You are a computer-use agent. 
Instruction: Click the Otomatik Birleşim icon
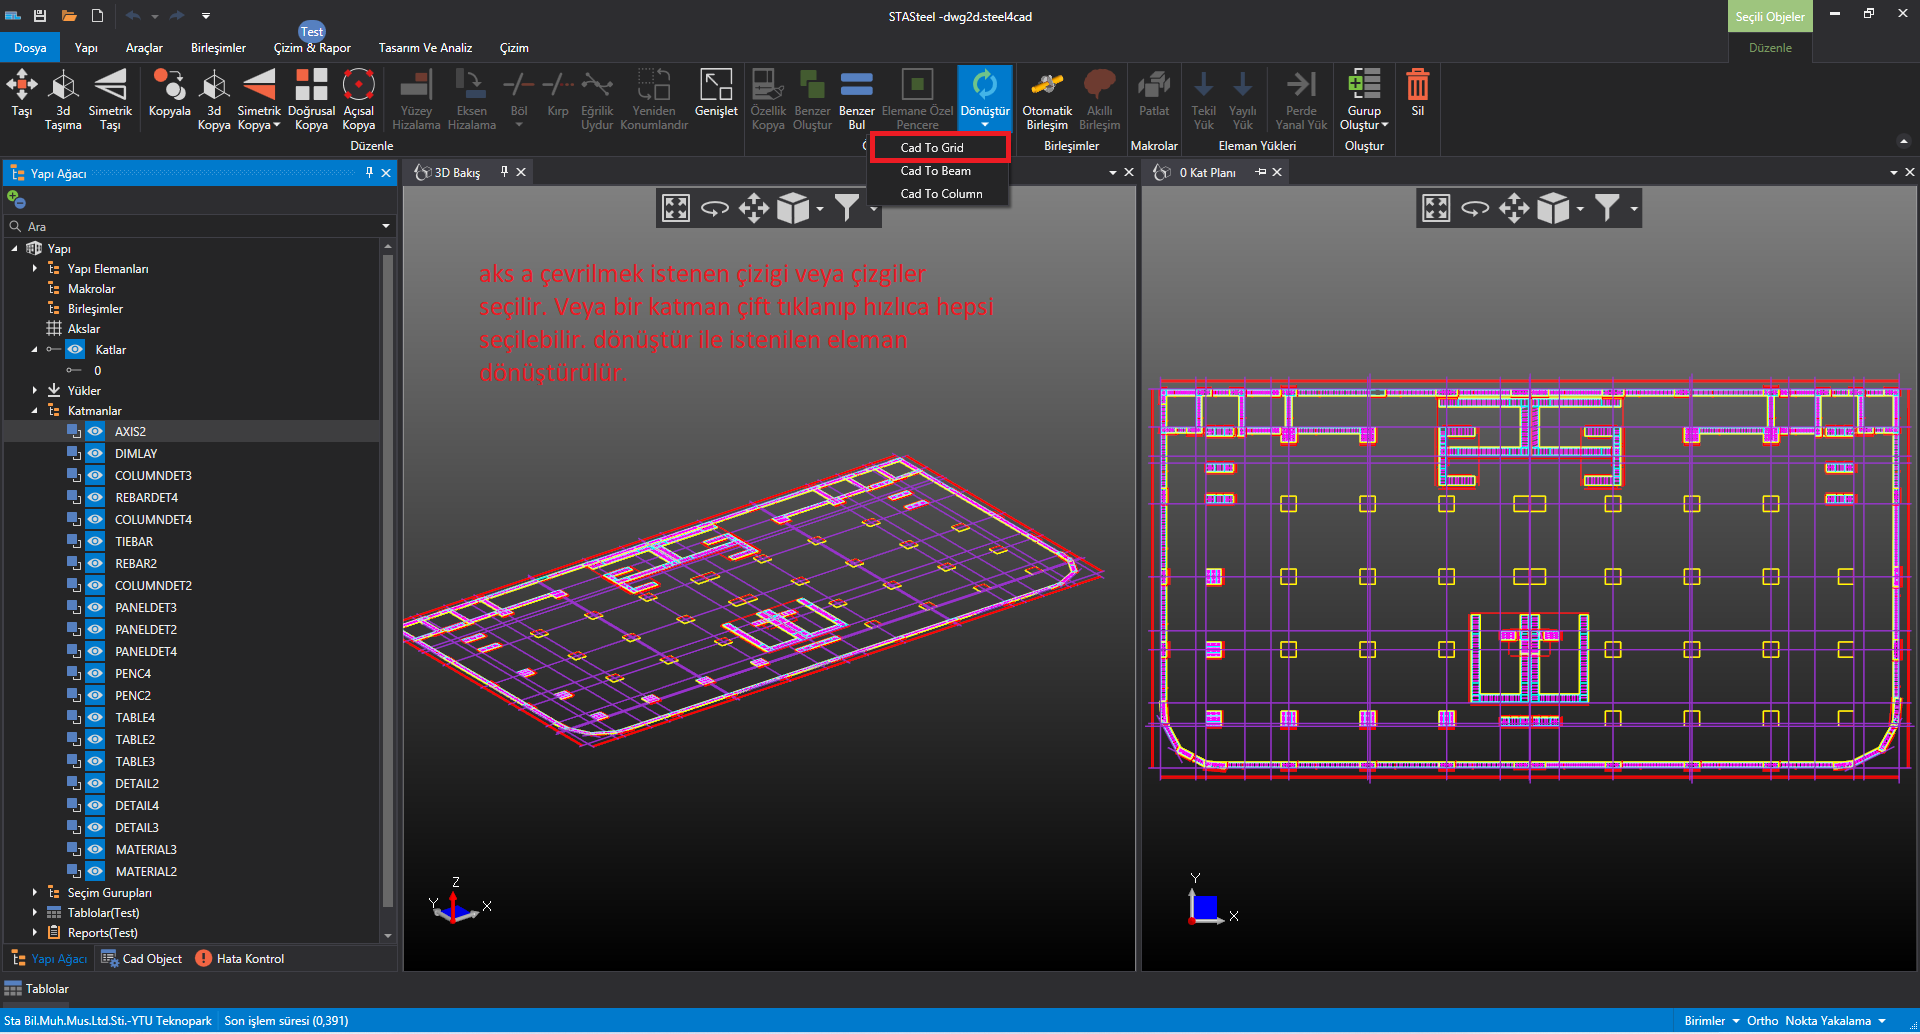click(x=1047, y=99)
